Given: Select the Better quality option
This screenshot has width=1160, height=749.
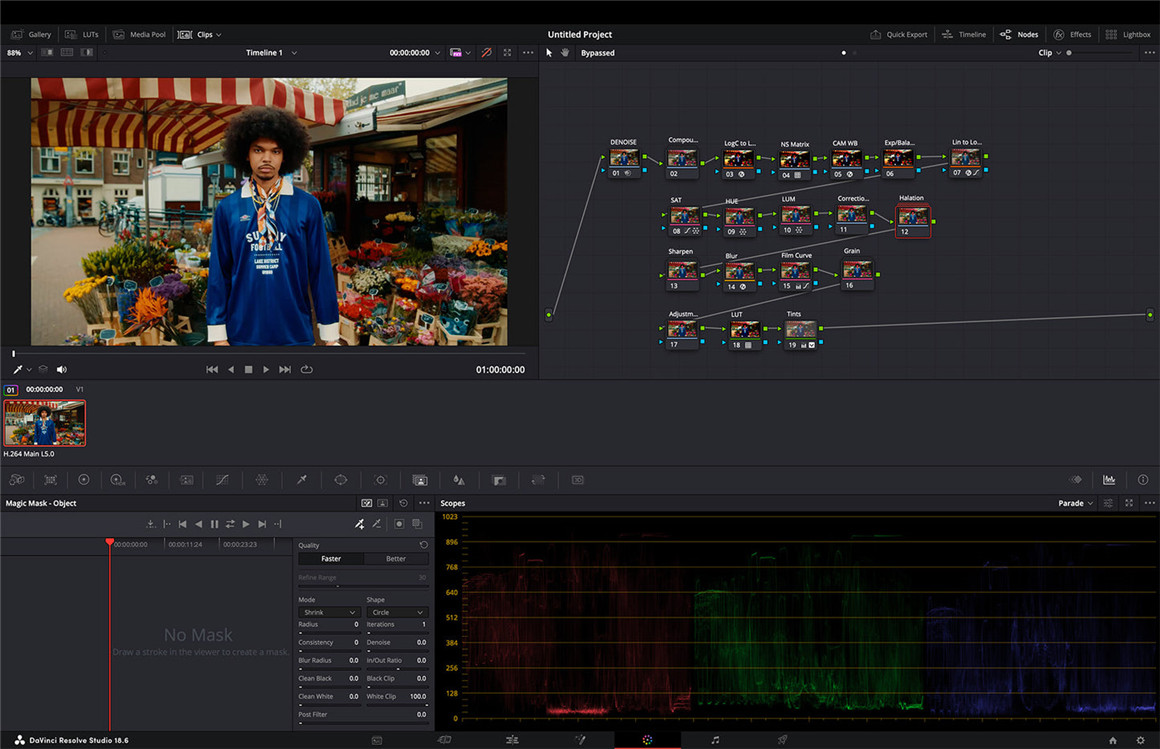Looking at the screenshot, I should tap(396, 559).
